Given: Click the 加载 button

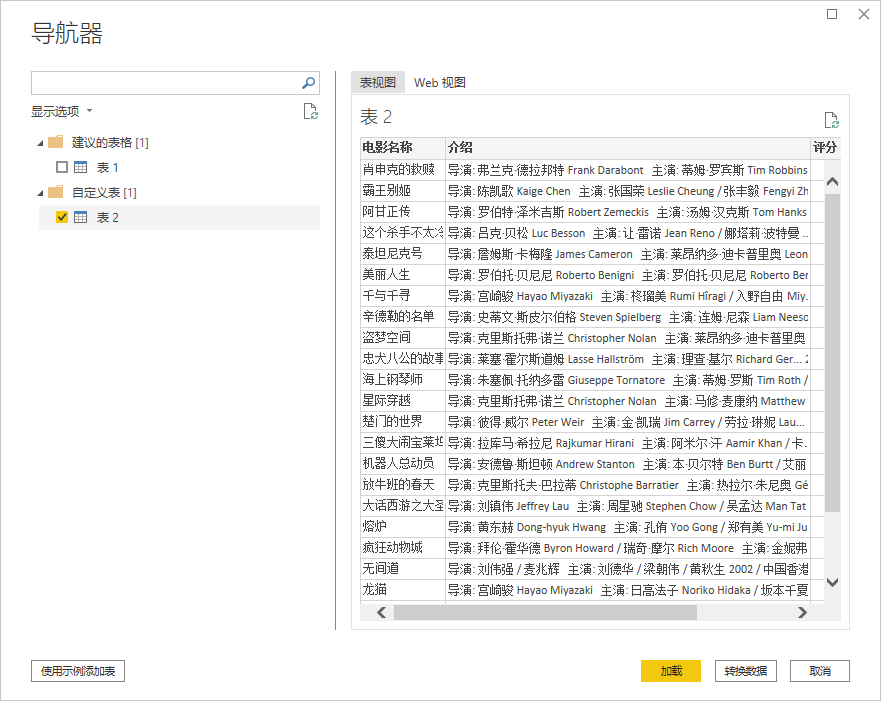Looking at the screenshot, I should [670, 671].
